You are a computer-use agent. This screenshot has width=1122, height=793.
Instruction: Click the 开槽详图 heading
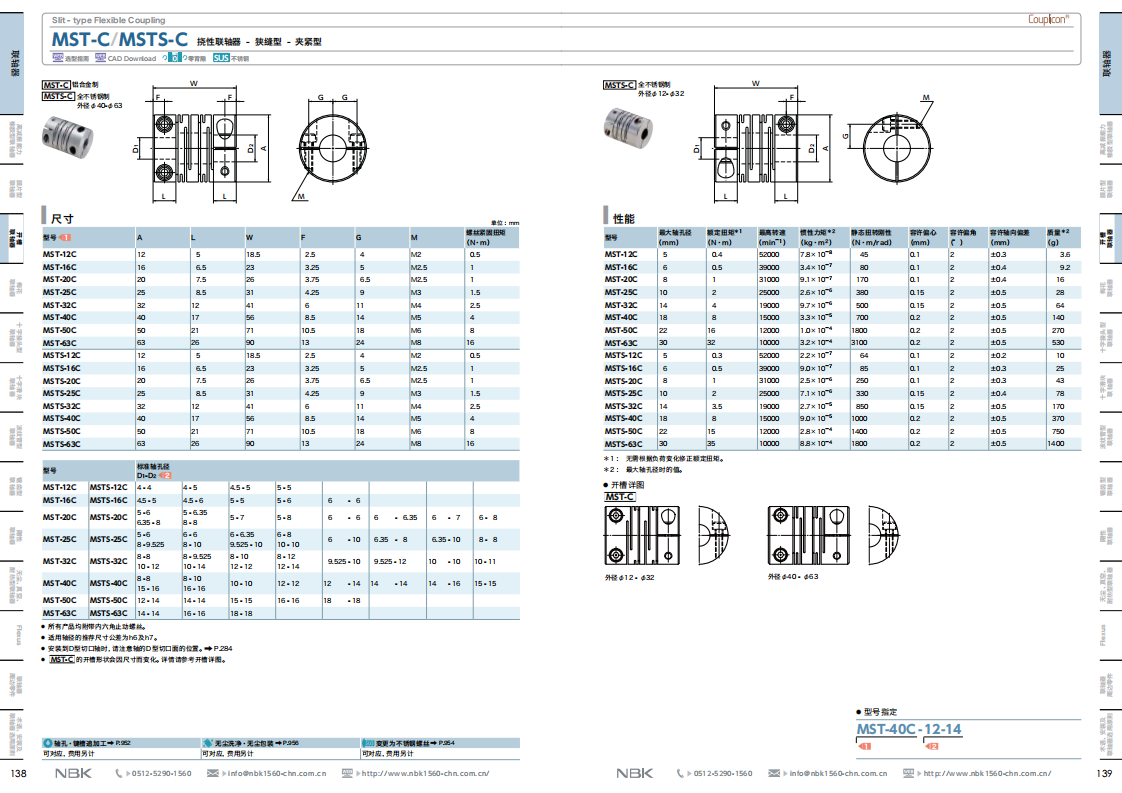[x=627, y=485]
